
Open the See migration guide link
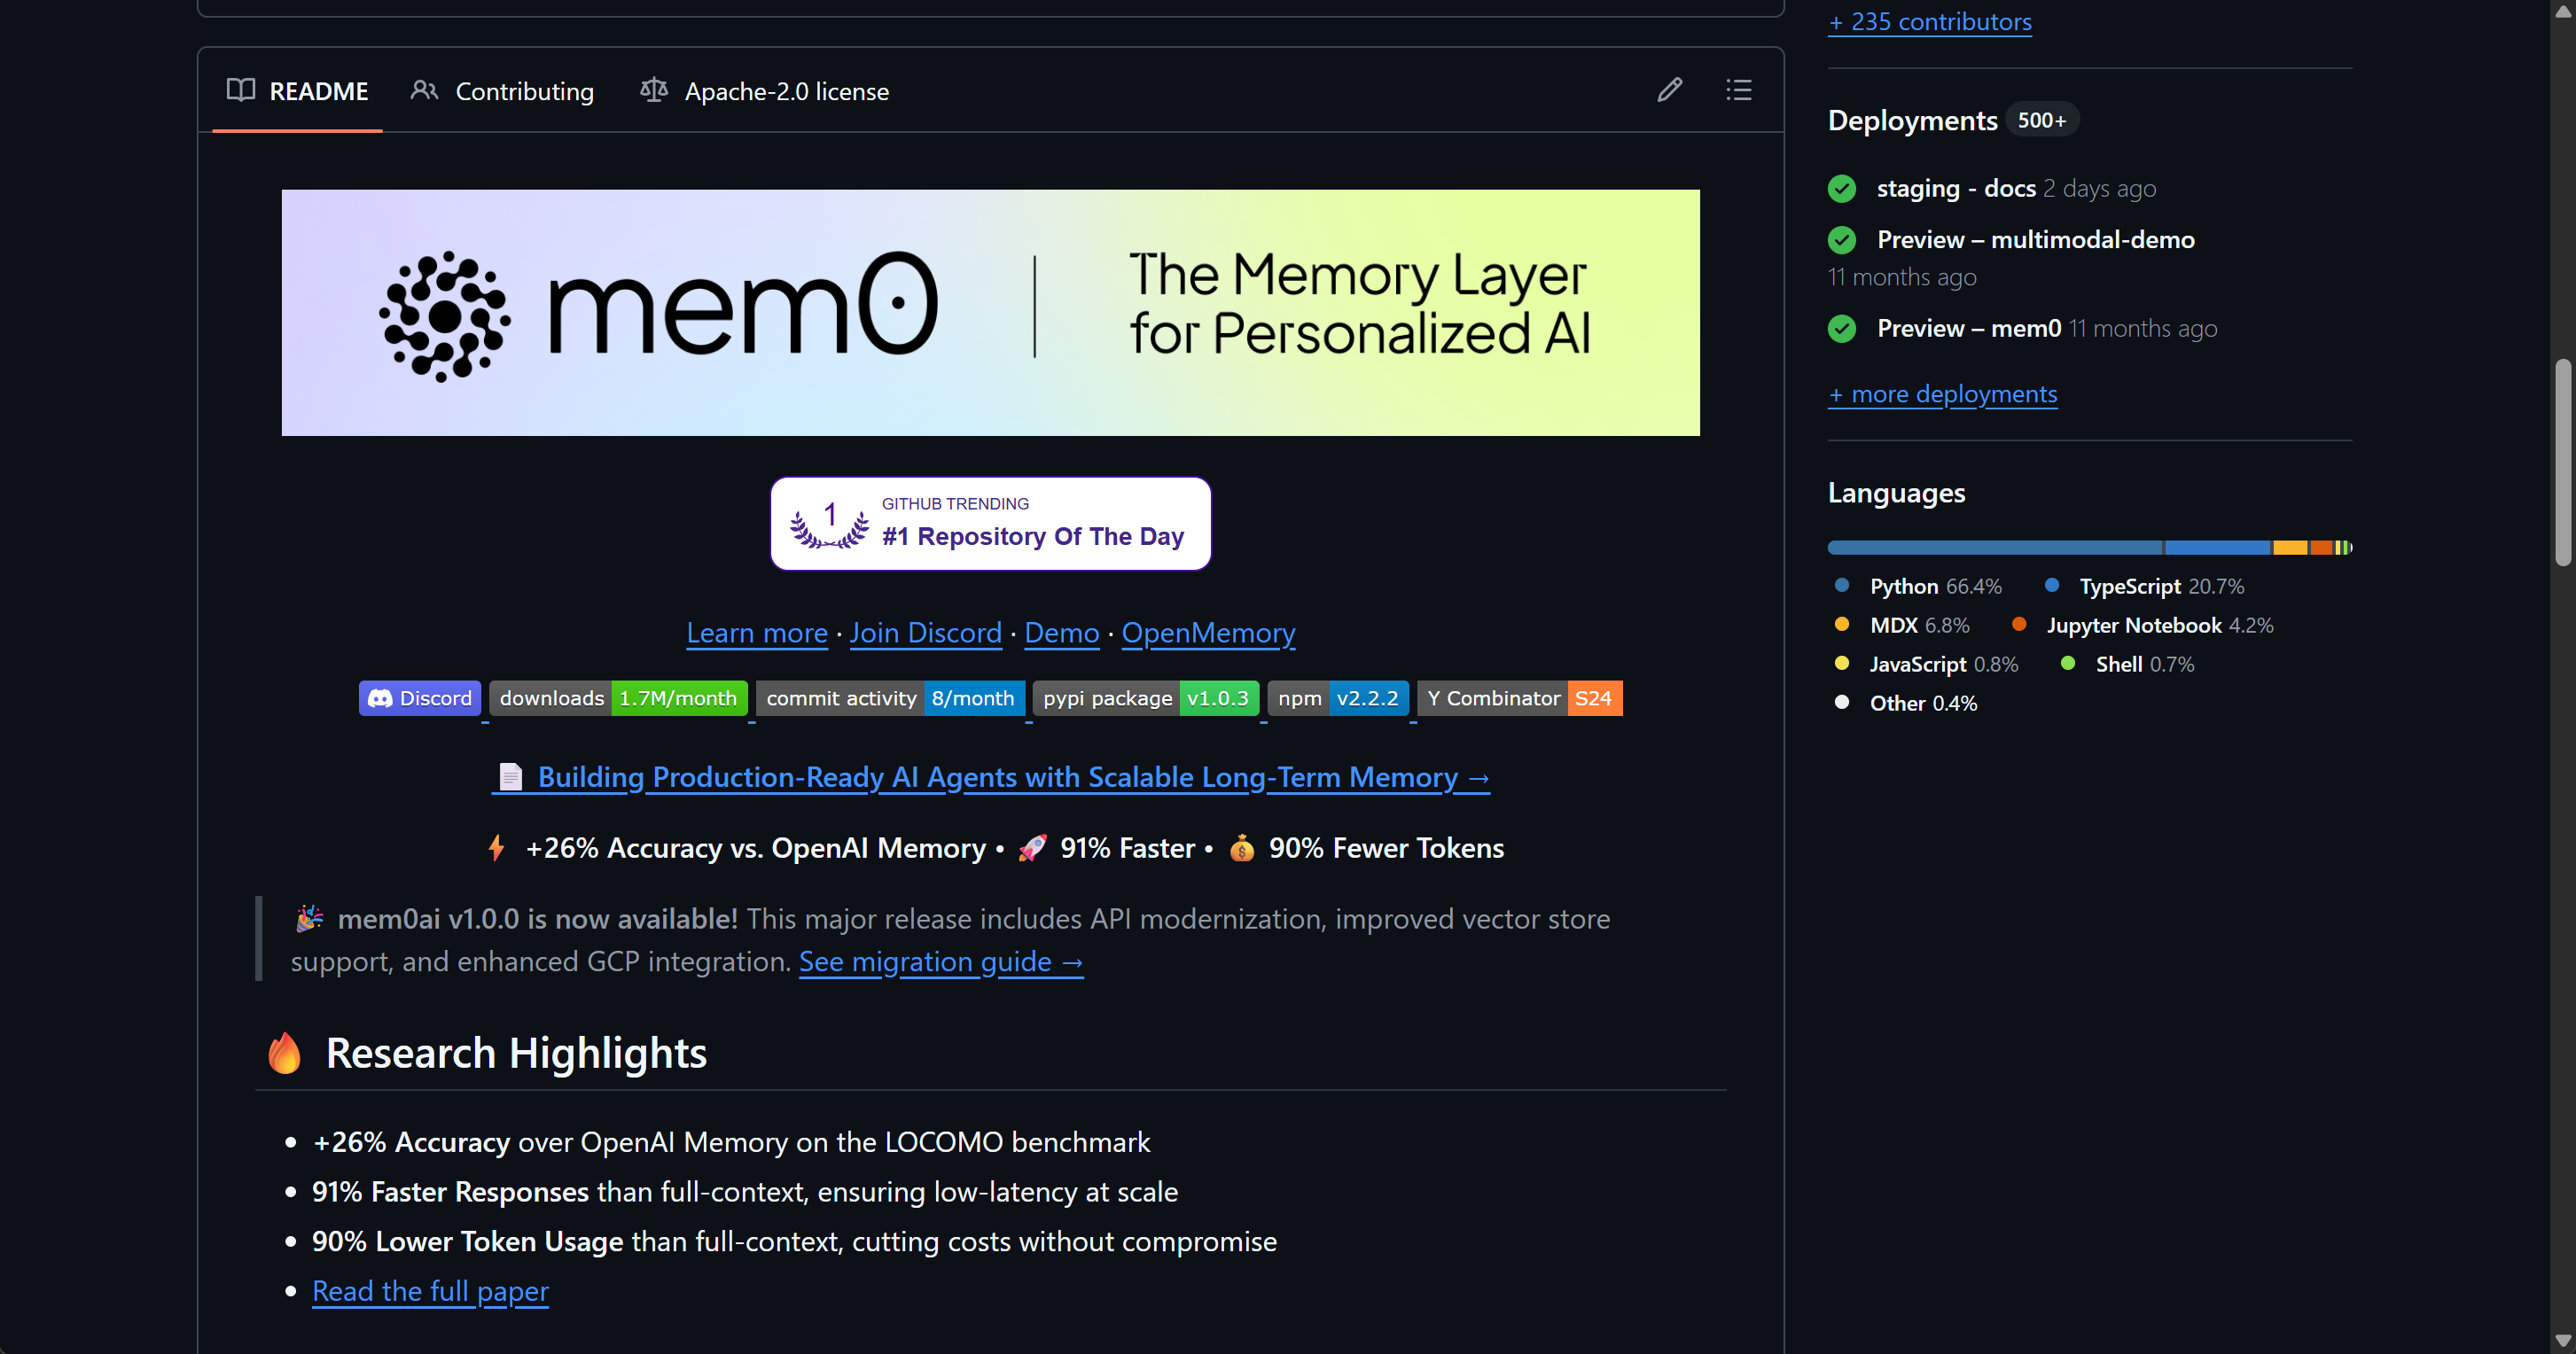pyautogui.click(x=941, y=962)
